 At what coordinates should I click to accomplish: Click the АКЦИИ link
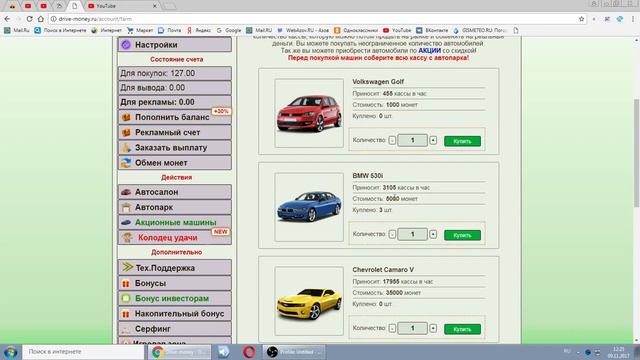point(429,51)
